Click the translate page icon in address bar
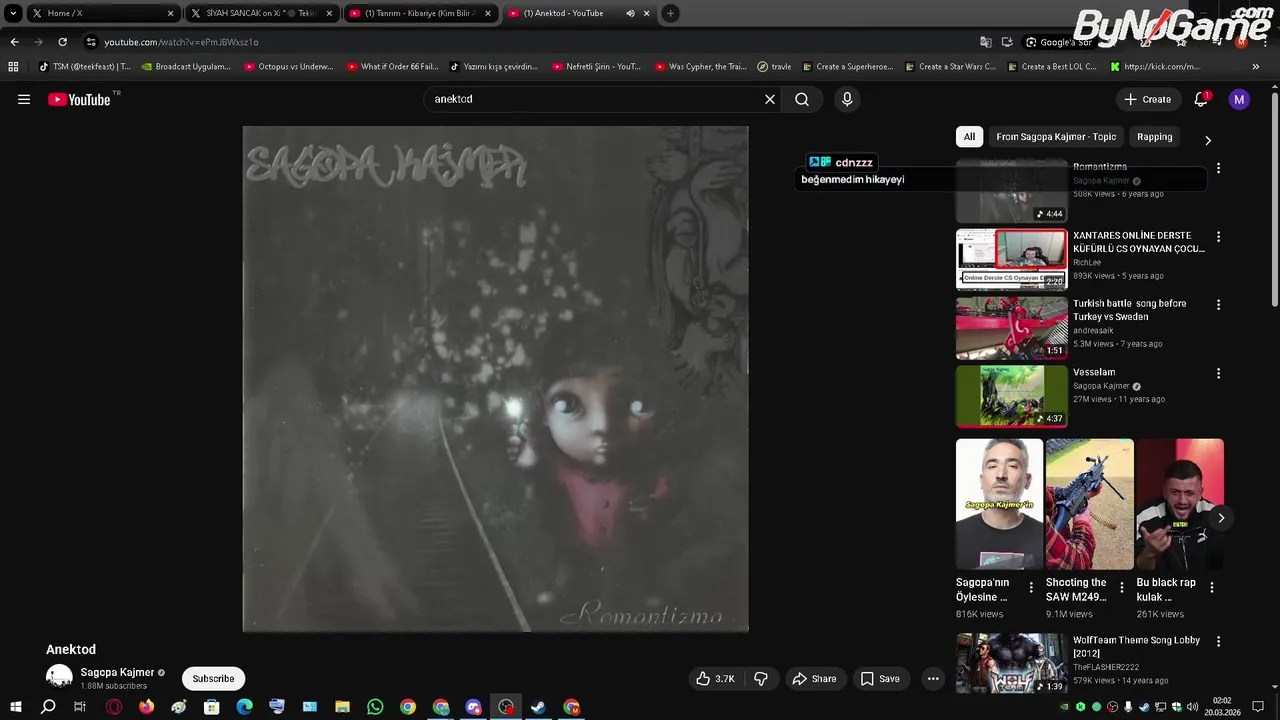Viewport: 1280px width, 720px height. pos(986,42)
